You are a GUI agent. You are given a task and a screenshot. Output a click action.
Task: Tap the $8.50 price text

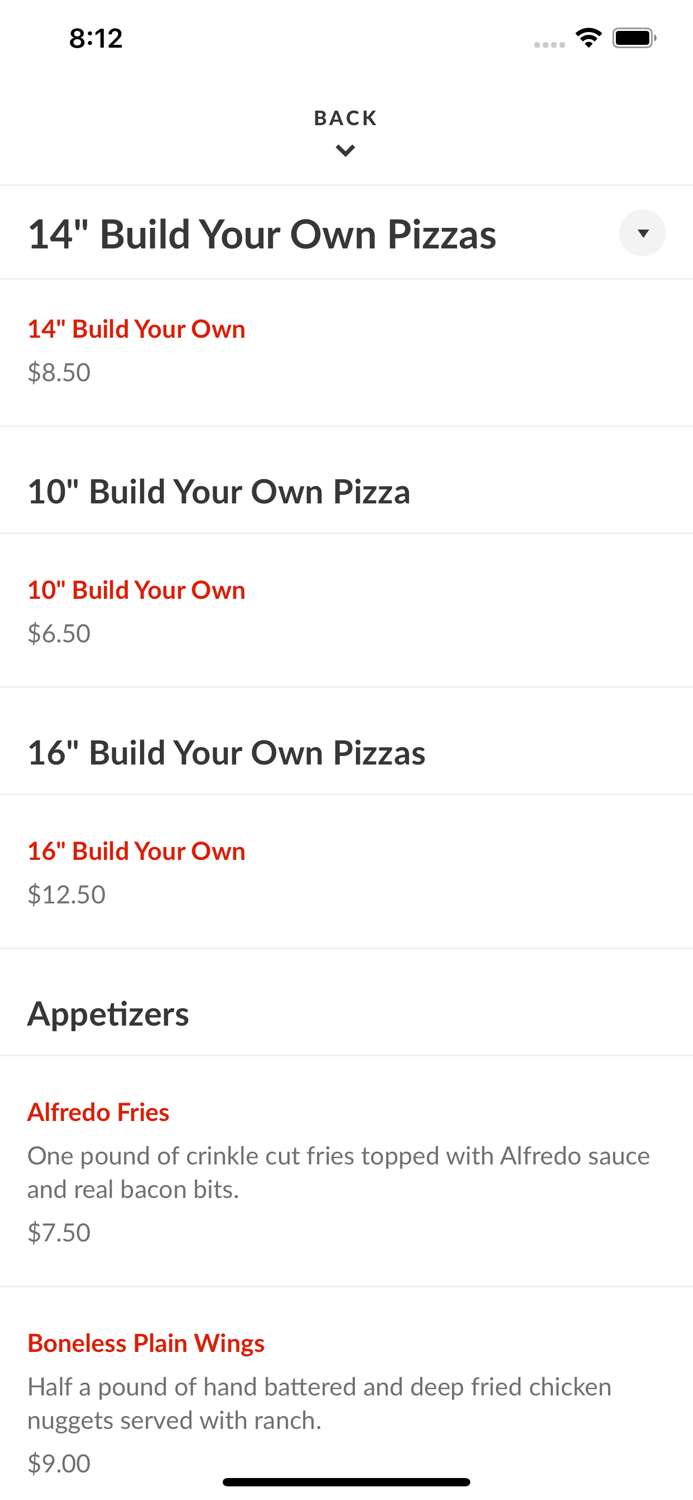pyautogui.click(x=58, y=372)
